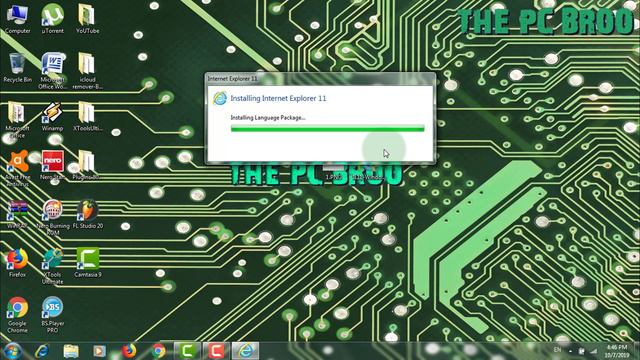Image resolution: width=640 pixels, height=360 pixels.
Task: Select the Plugins folder on desktop
Action: coord(86,165)
